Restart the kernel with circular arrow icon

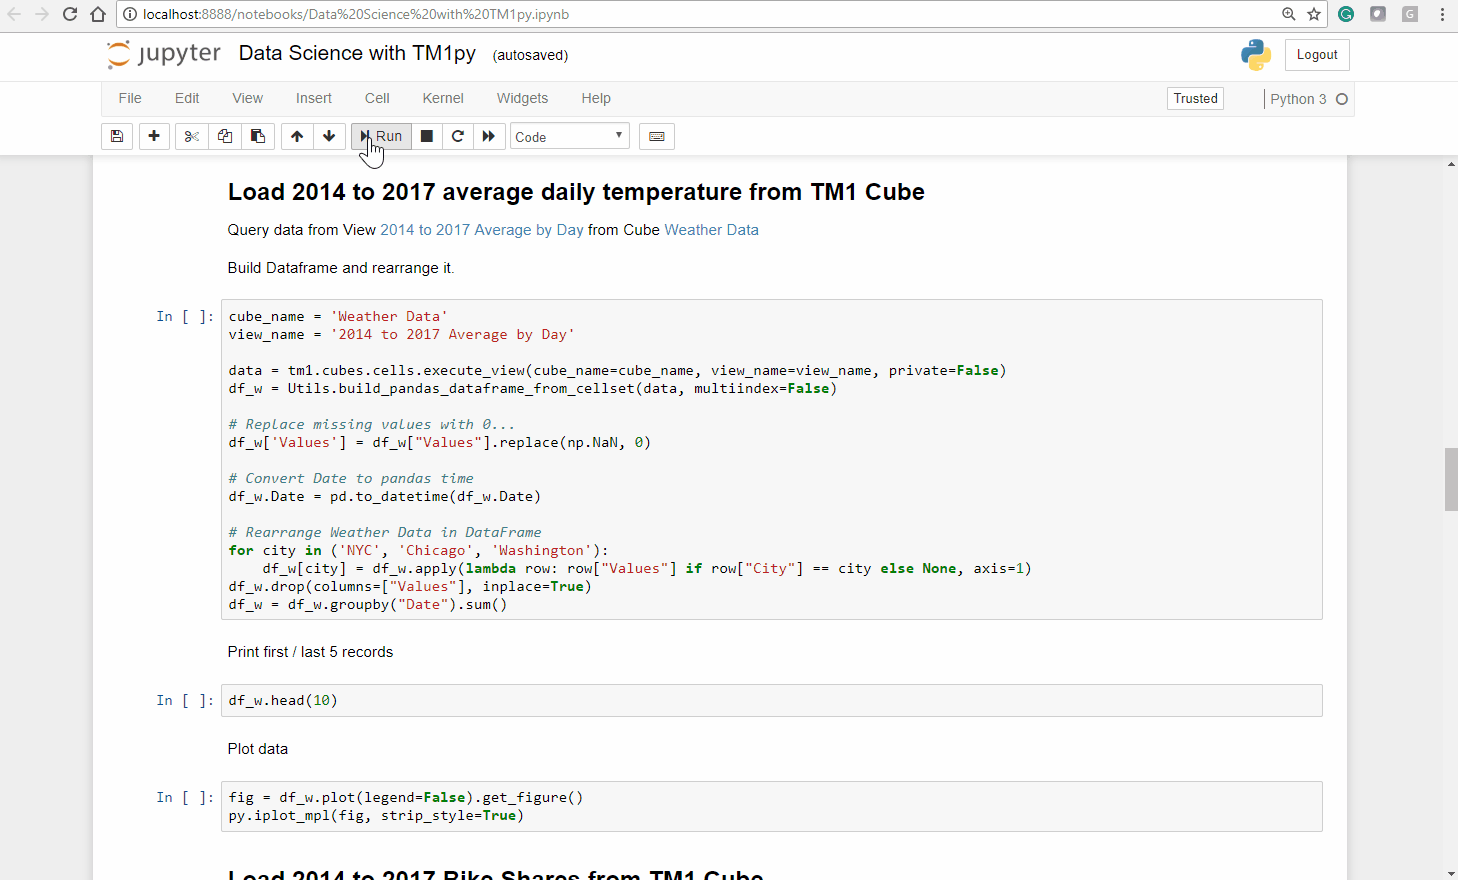(458, 137)
